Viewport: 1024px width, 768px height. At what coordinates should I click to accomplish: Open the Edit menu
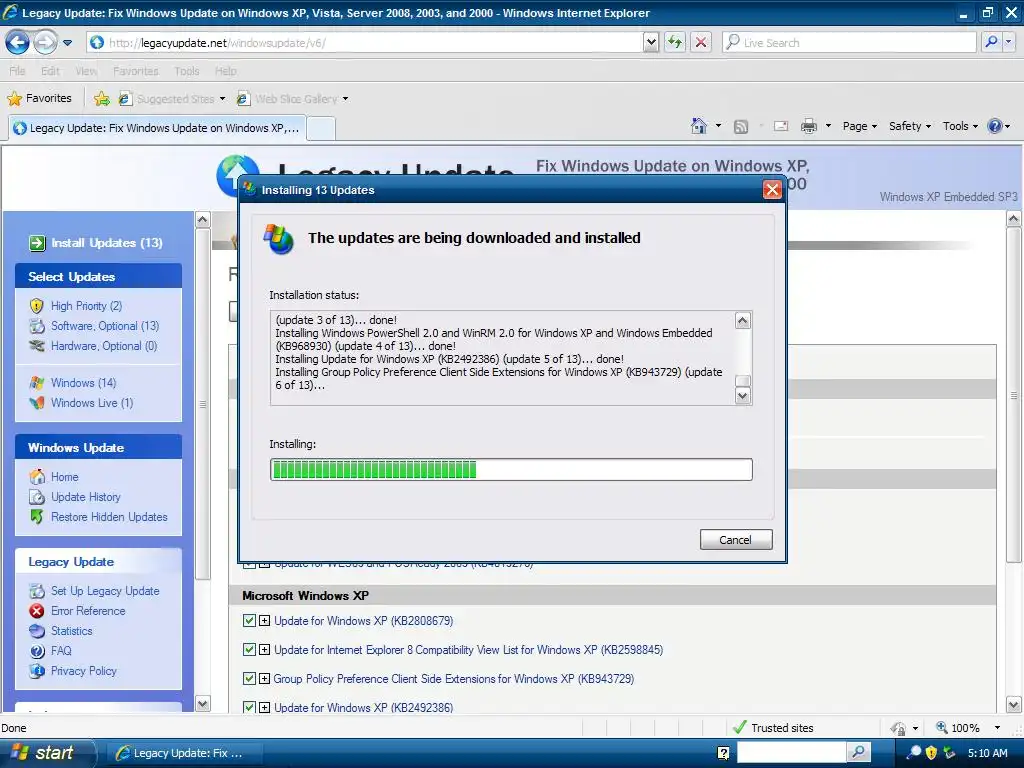50,71
